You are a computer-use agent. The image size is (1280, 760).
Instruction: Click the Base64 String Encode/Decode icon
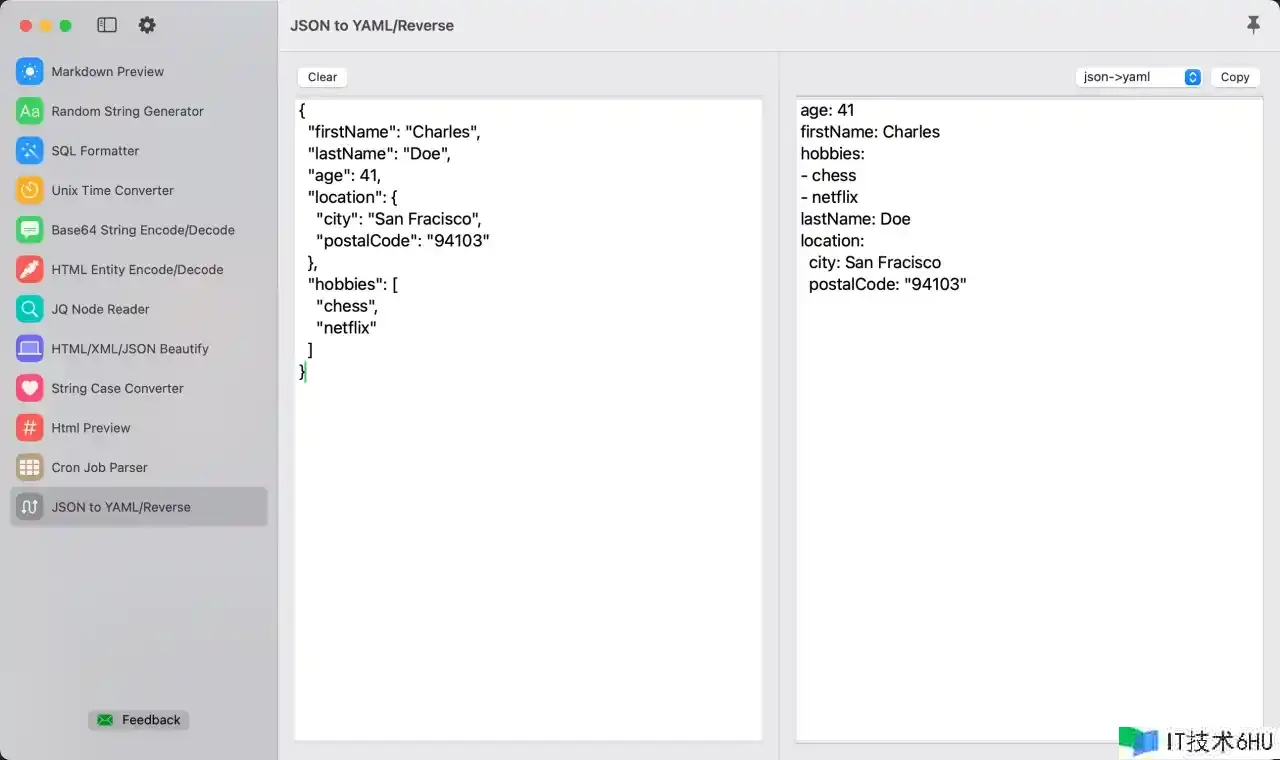30,230
